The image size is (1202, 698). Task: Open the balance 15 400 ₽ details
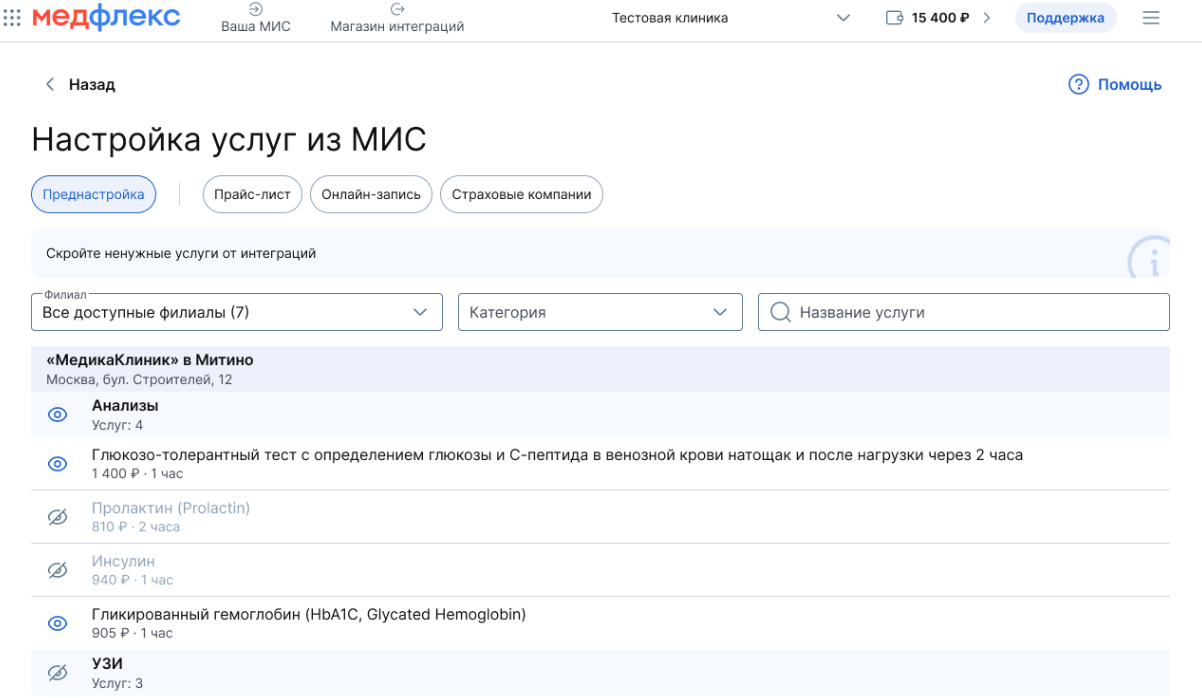pos(940,18)
